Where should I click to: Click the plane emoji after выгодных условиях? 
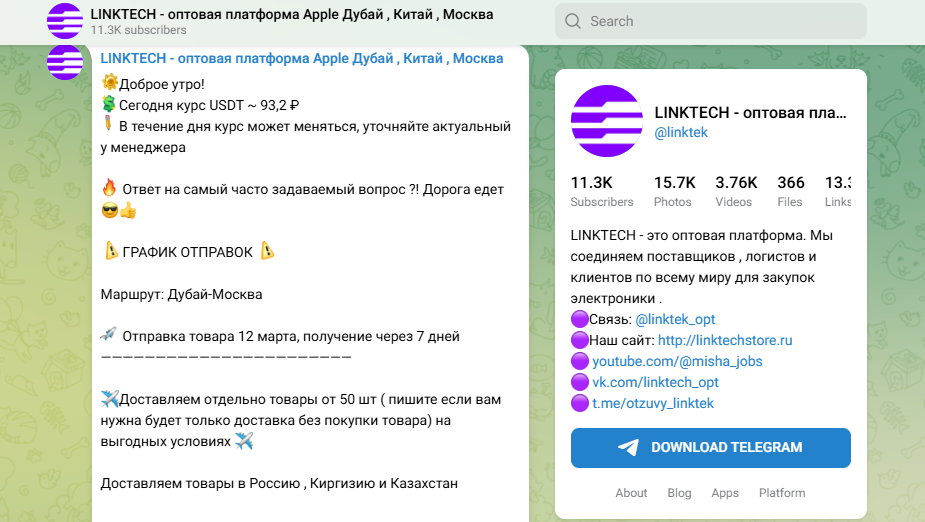[244, 441]
